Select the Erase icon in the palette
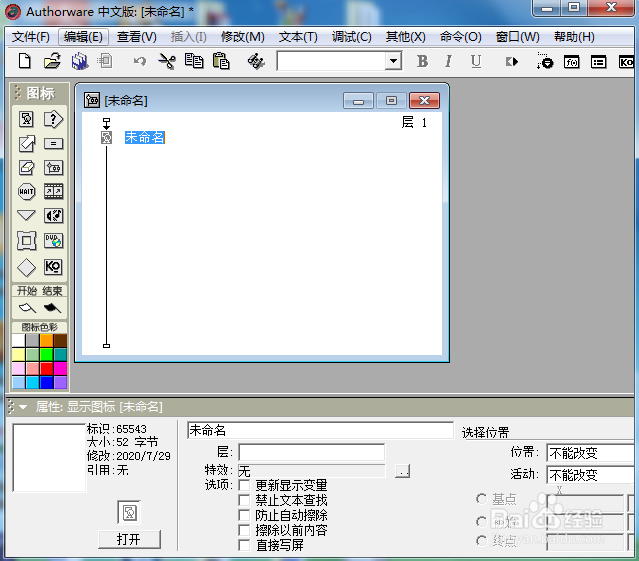This screenshot has width=639, height=561. [x=27, y=167]
